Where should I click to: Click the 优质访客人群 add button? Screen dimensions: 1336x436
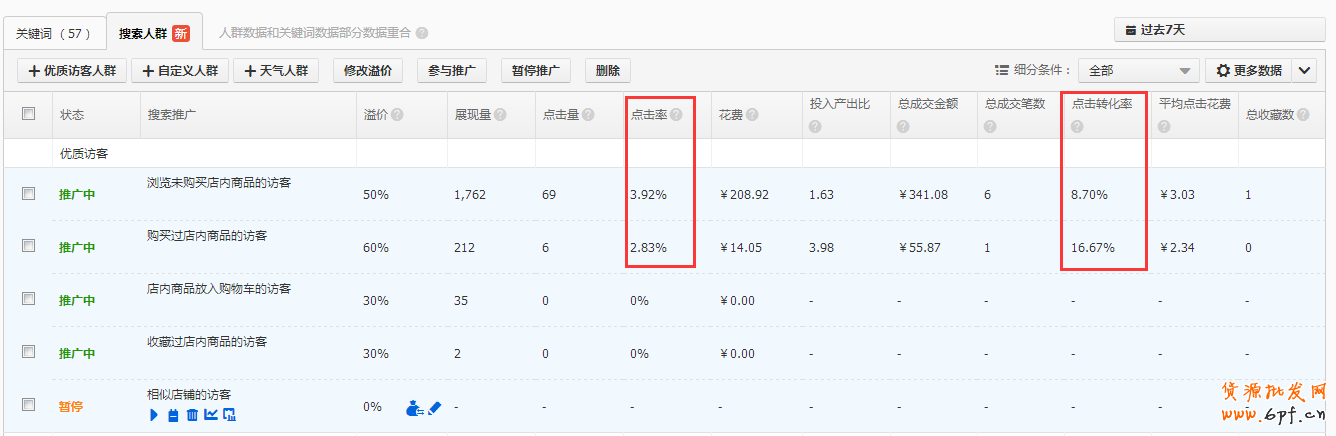pyautogui.click(x=72, y=71)
